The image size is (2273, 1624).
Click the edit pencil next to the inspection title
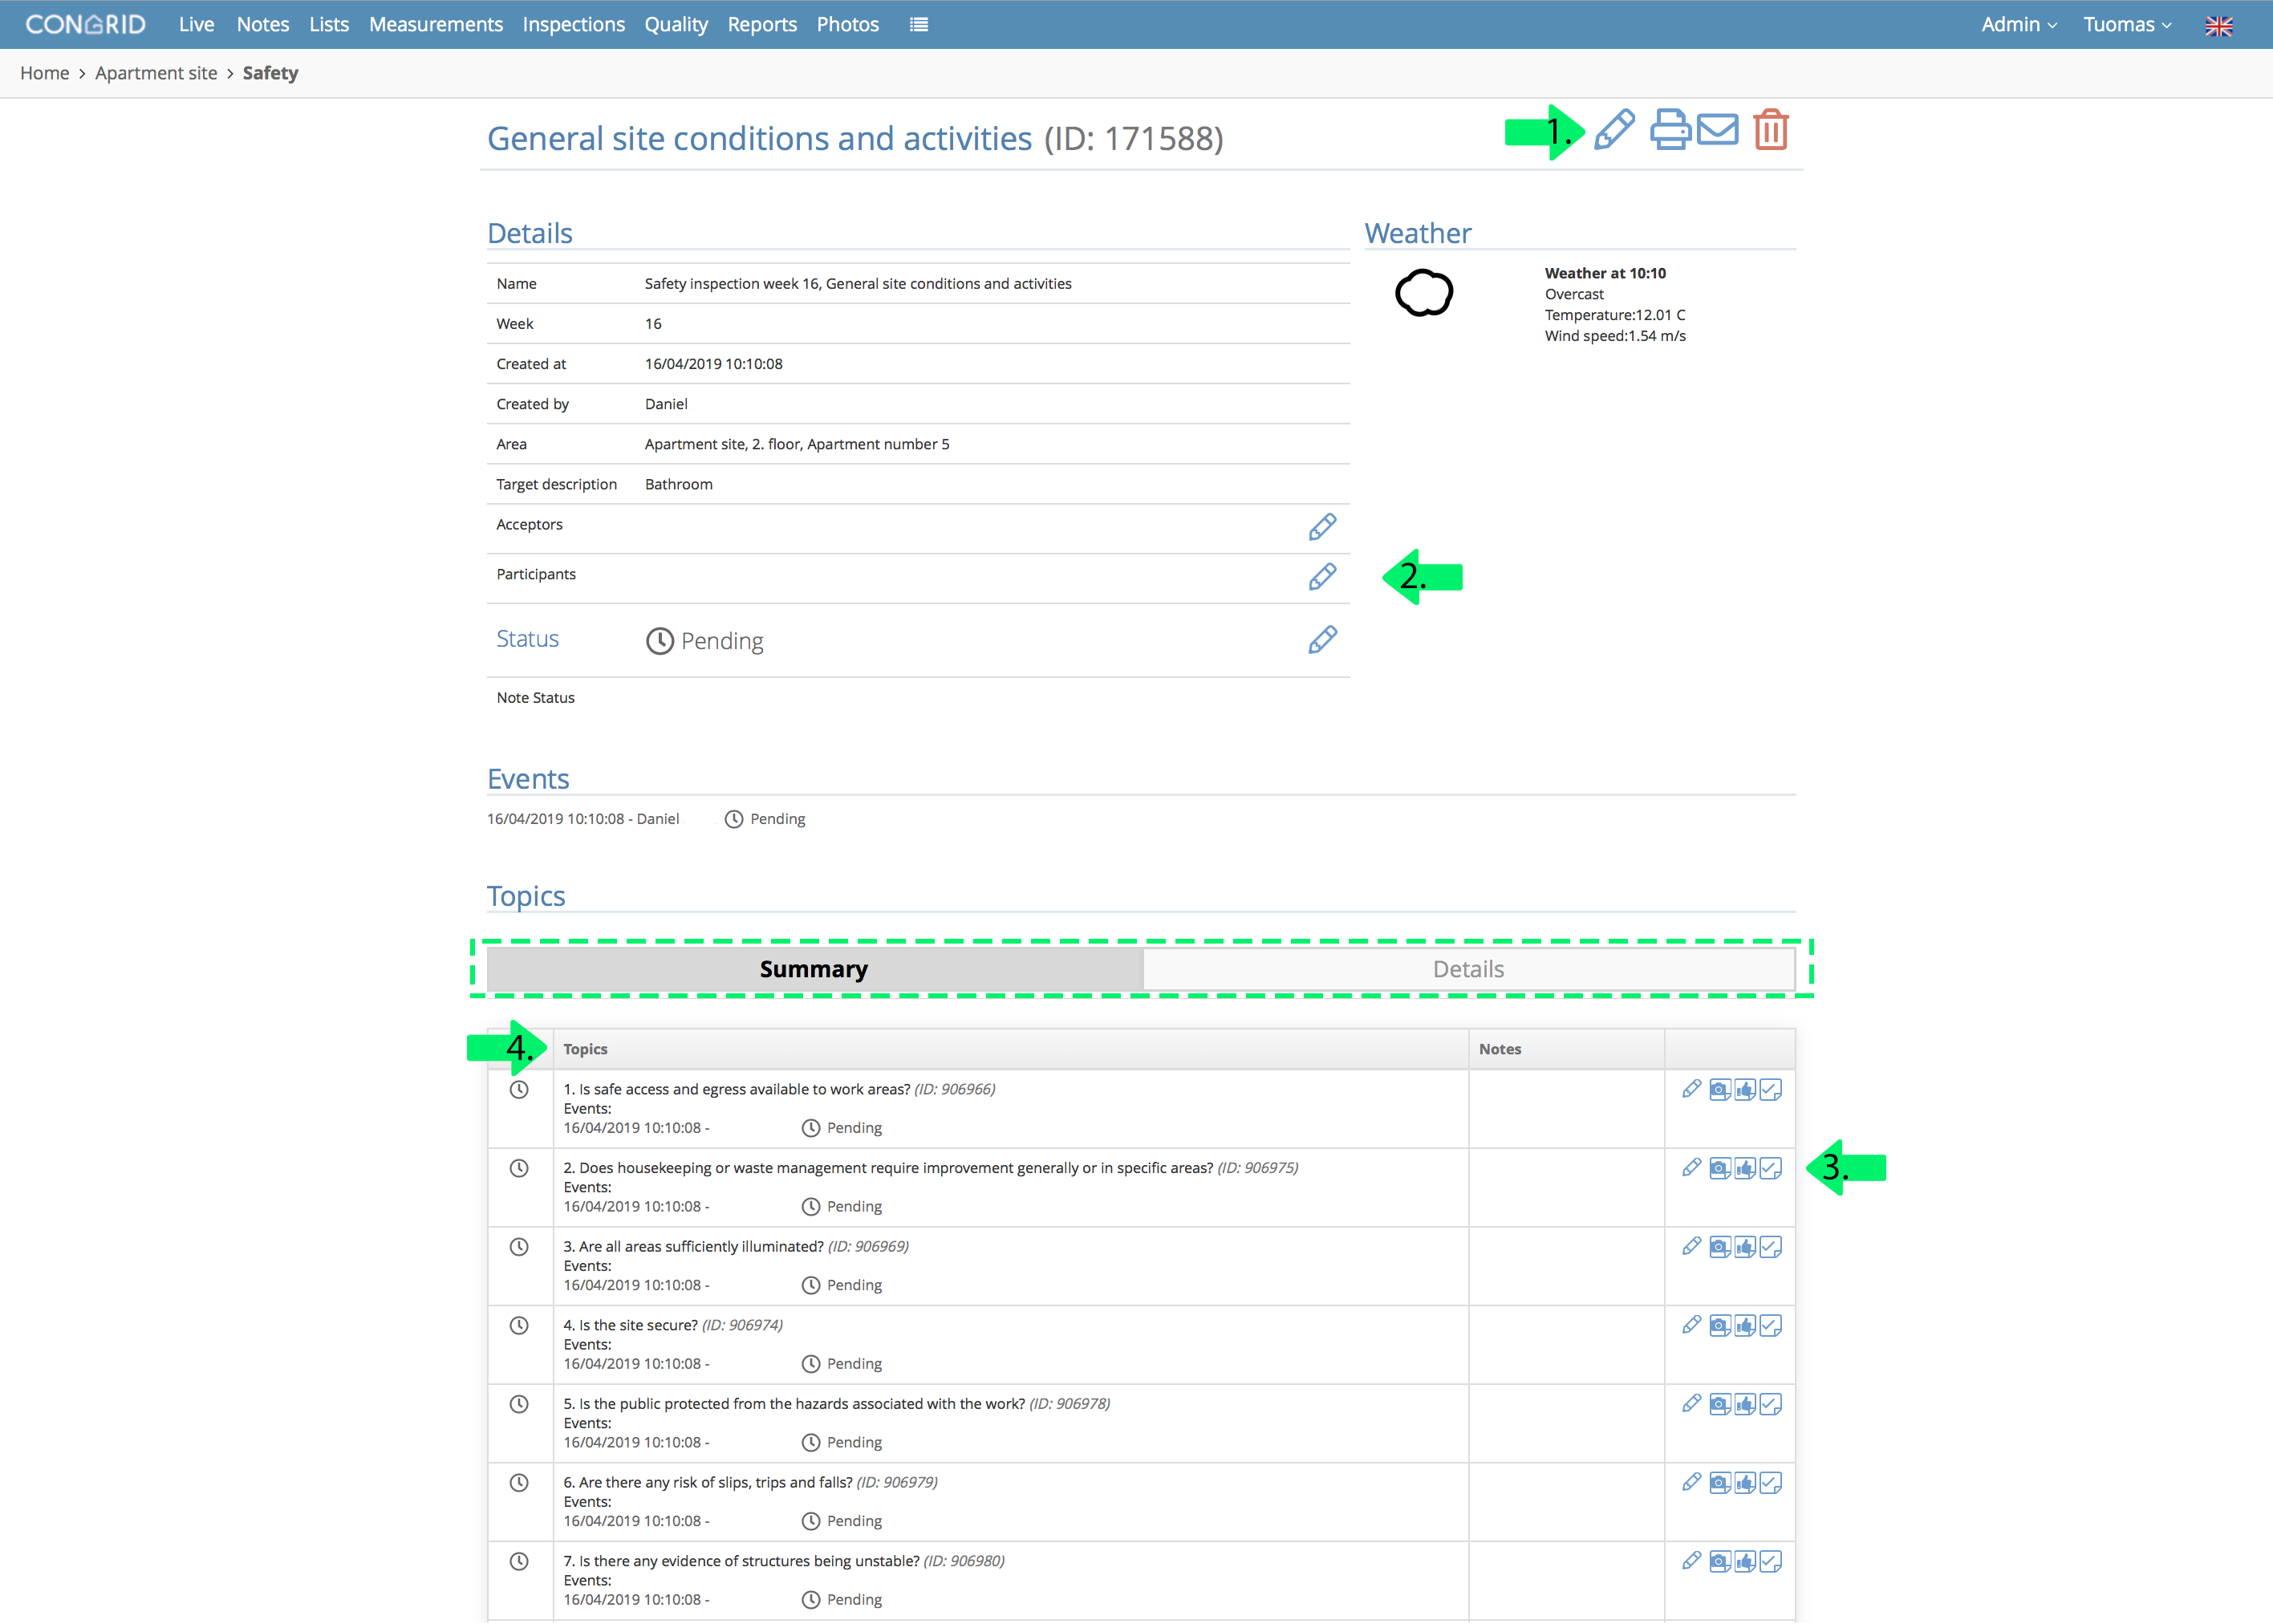coord(1613,130)
